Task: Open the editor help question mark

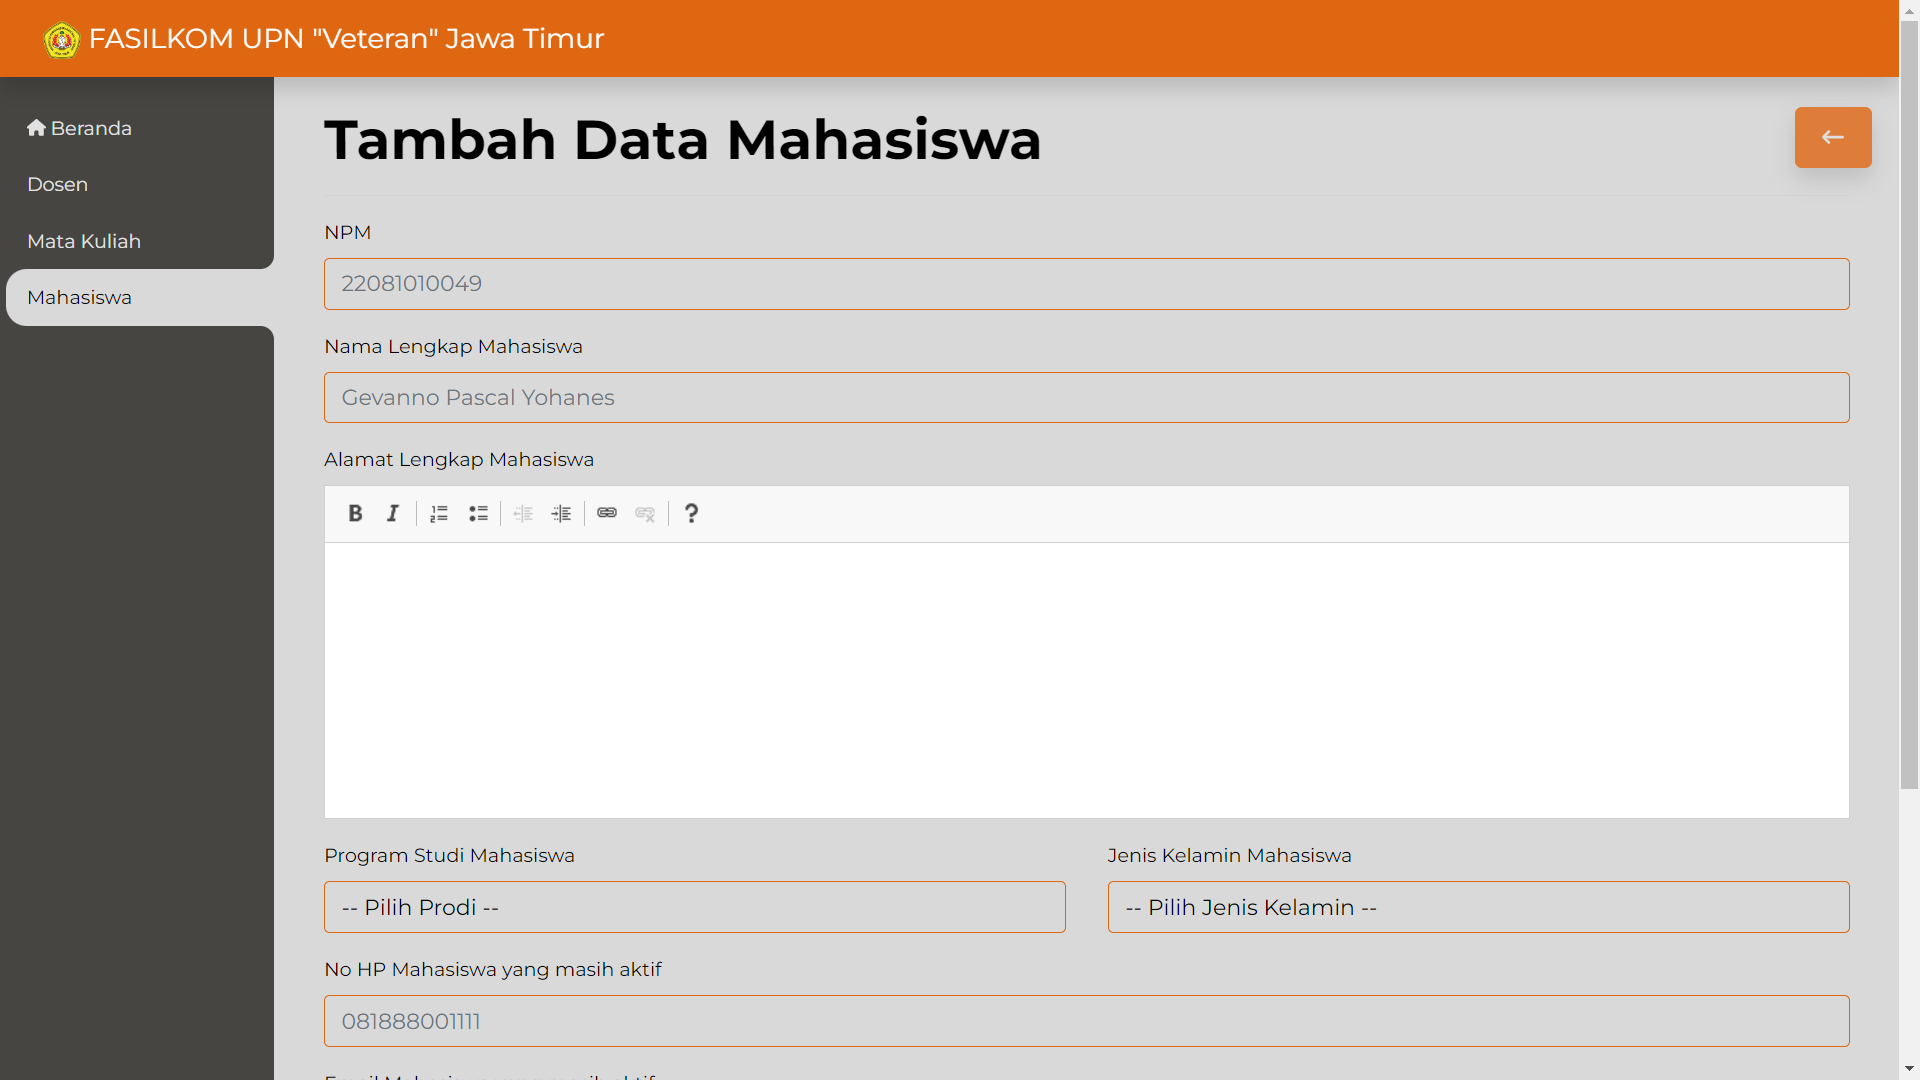Action: 691,513
